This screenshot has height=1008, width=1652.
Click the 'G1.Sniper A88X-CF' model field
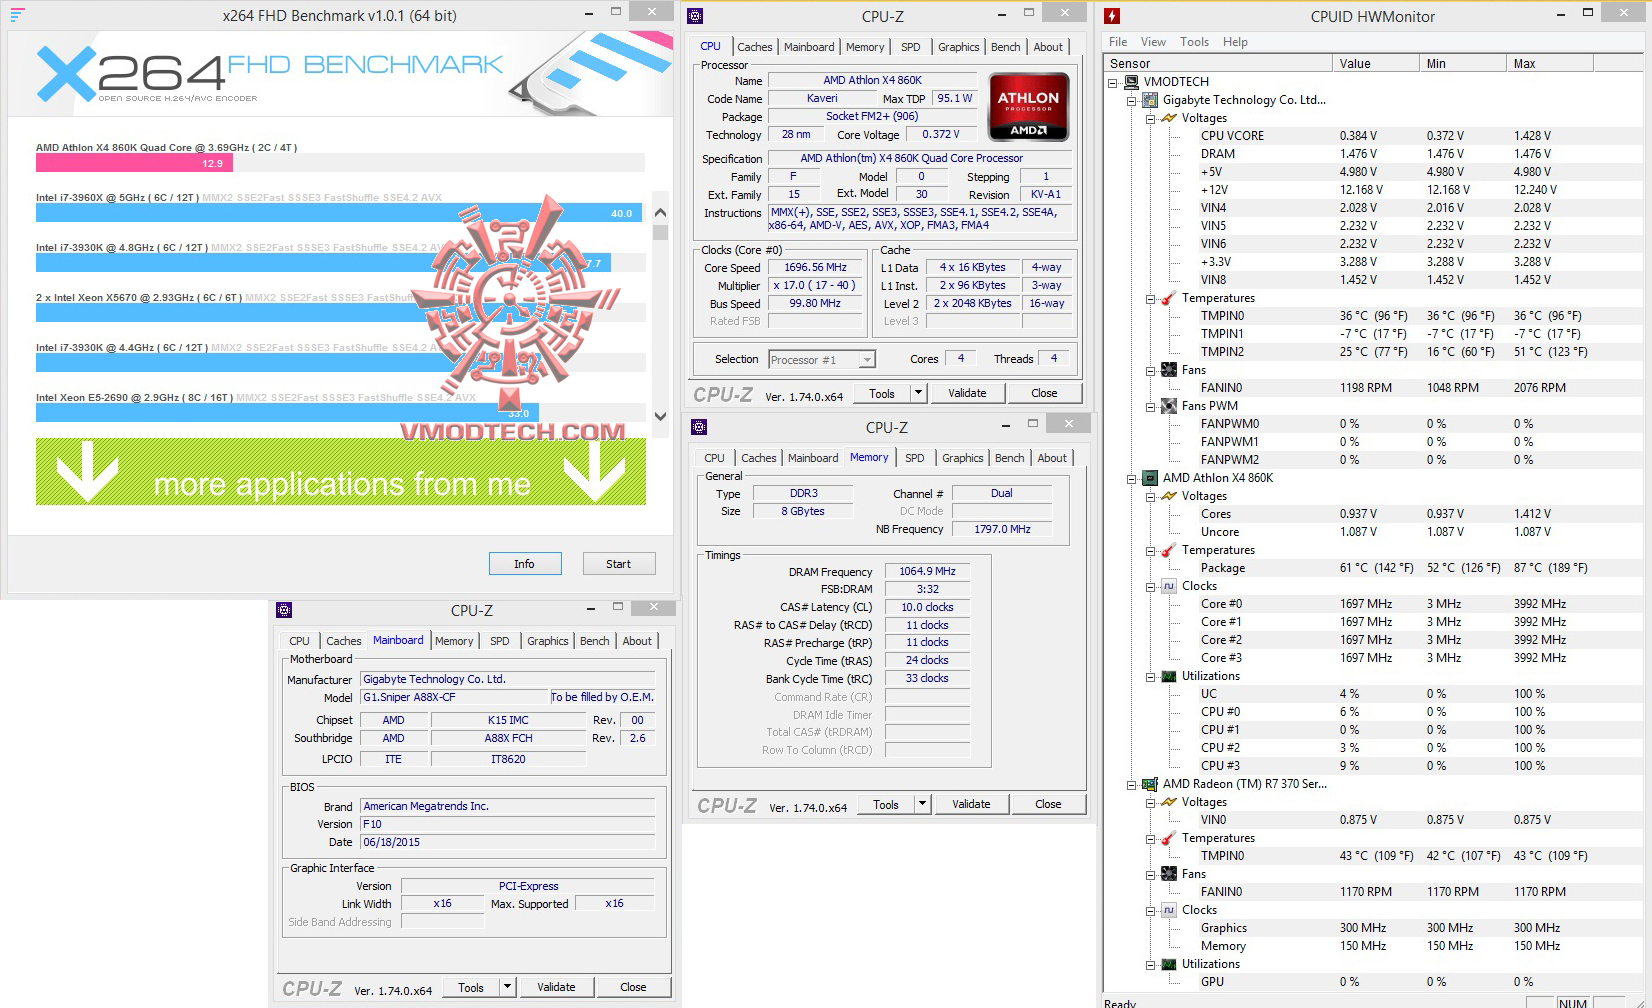(x=455, y=697)
